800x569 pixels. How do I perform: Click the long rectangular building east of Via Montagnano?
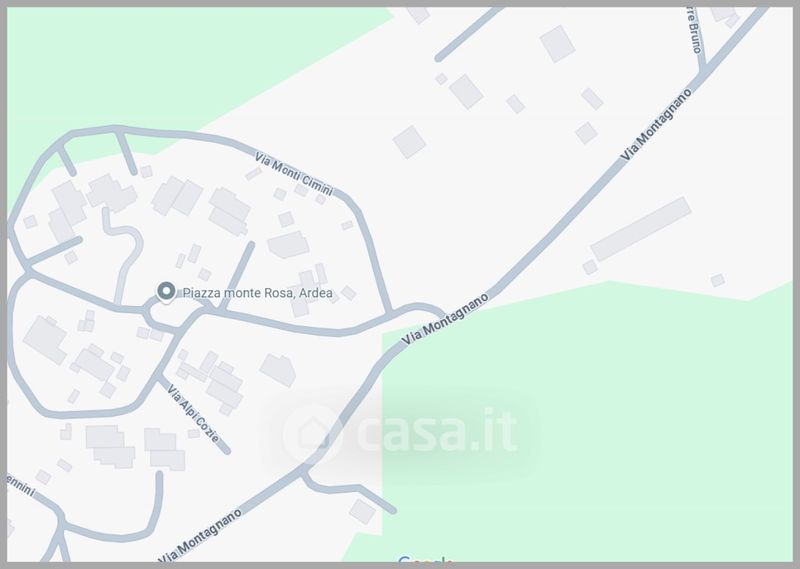(x=641, y=229)
